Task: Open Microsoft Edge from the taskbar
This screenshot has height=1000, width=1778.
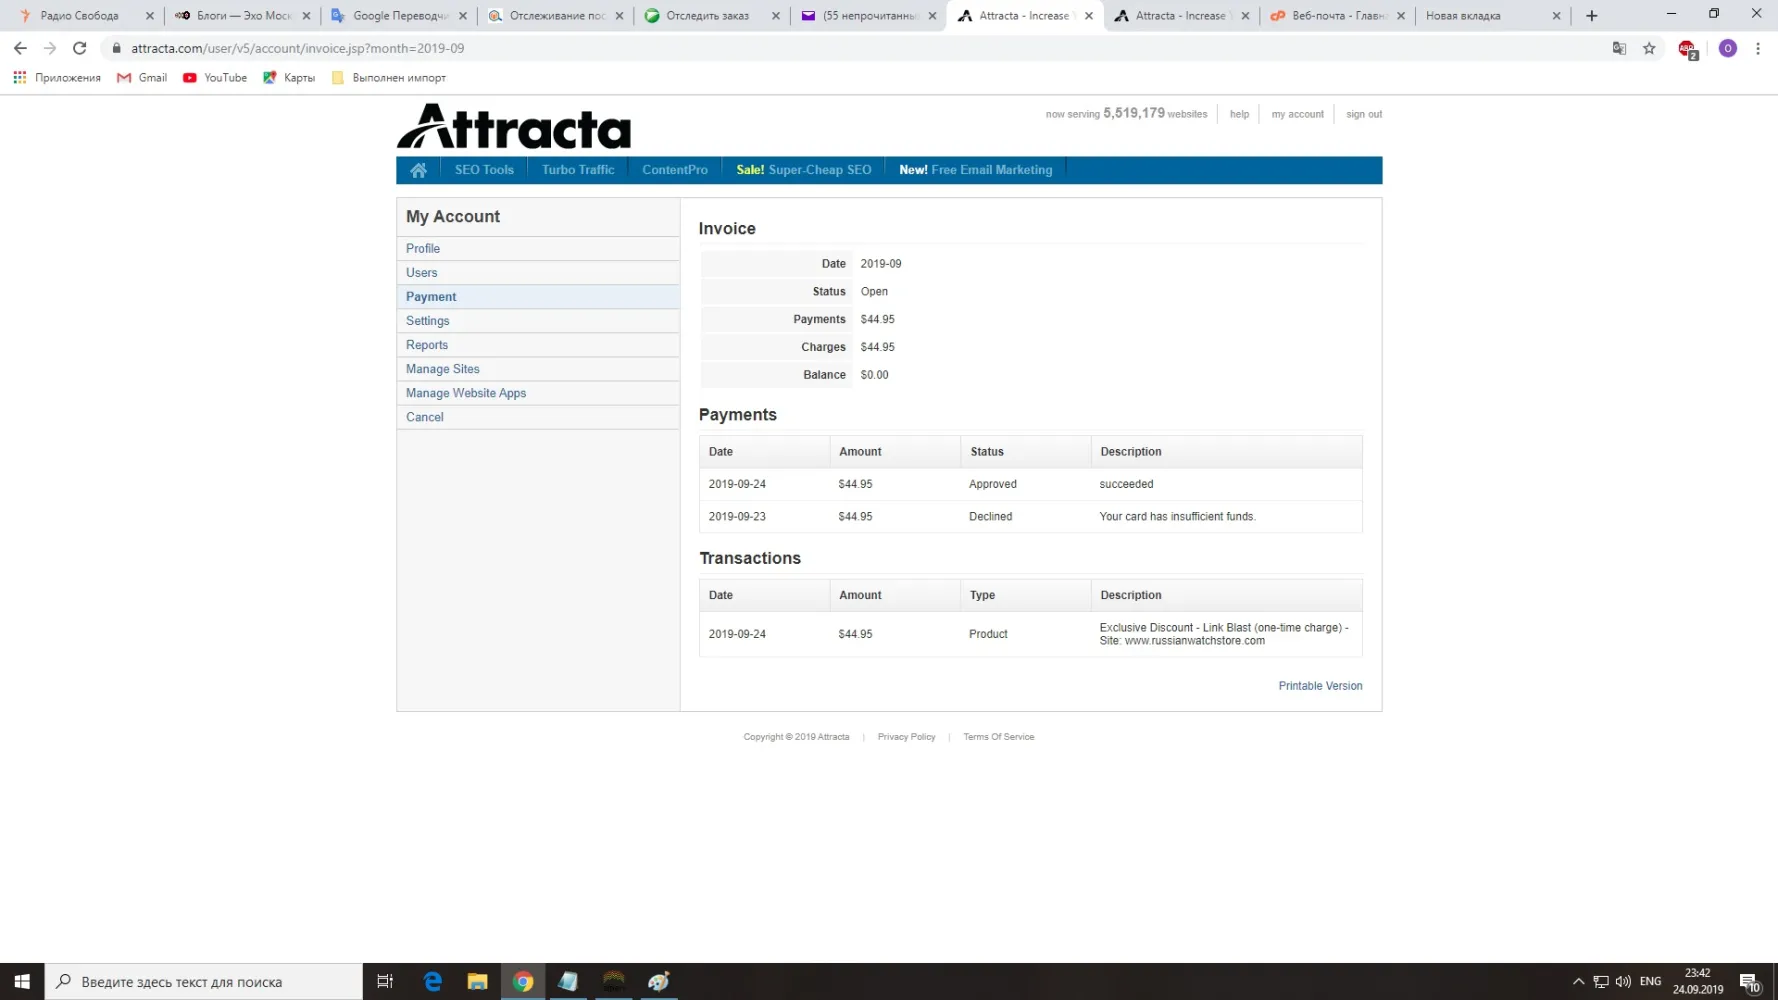Action: pyautogui.click(x=432, y=982)
